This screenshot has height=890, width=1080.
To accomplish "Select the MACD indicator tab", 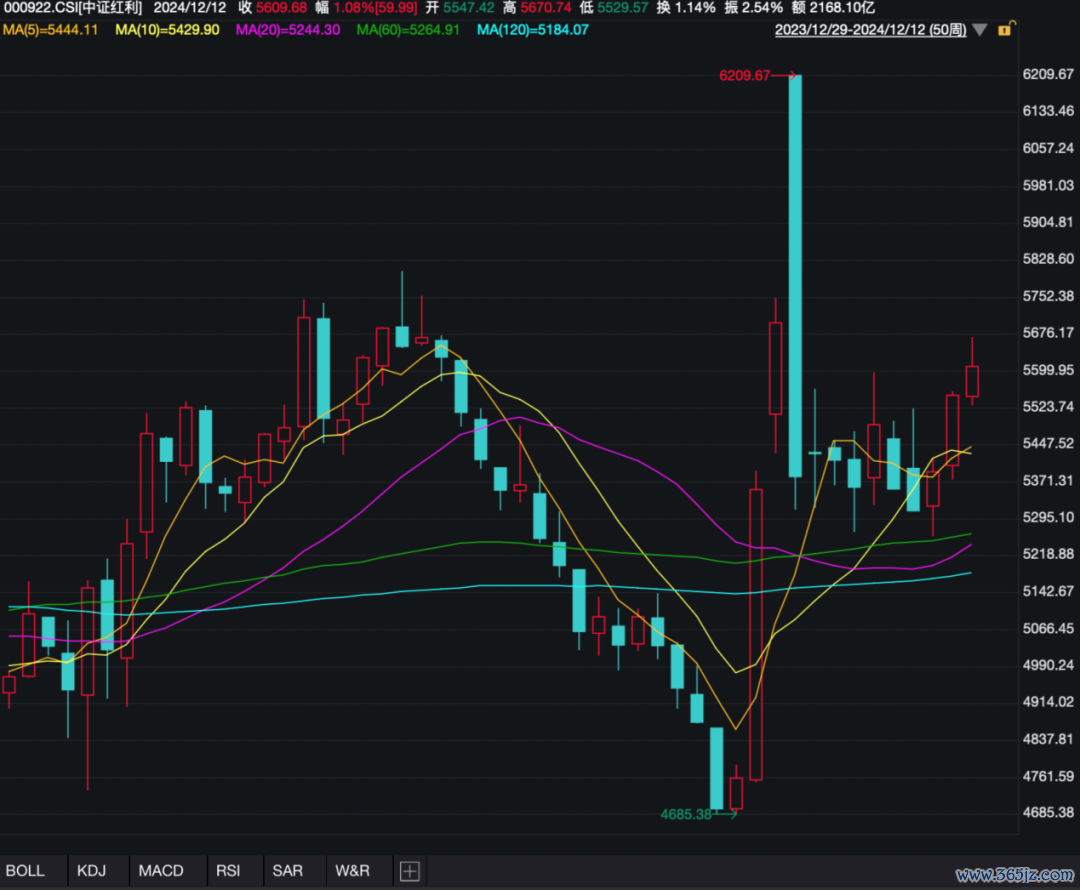I will tap(161, 871).
